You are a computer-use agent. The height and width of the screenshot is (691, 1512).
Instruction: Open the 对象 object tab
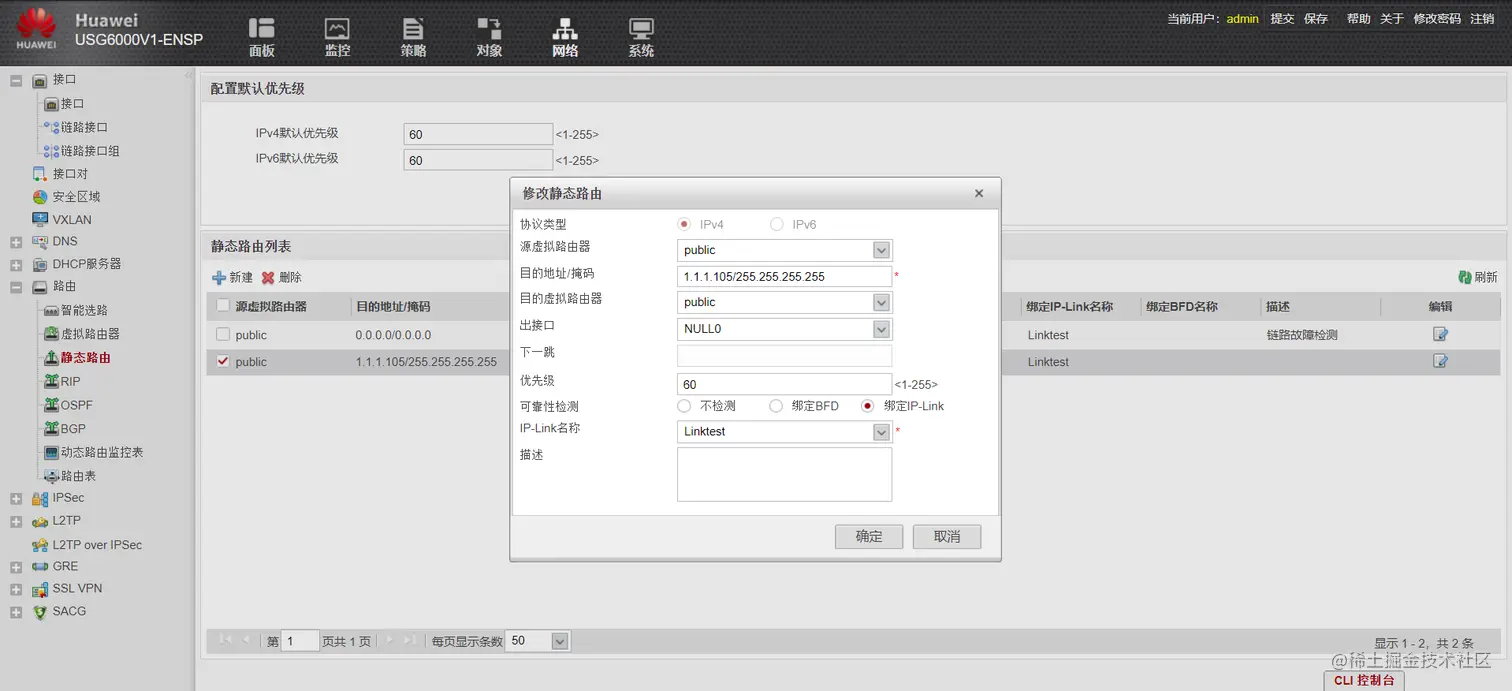pos(489,37)
